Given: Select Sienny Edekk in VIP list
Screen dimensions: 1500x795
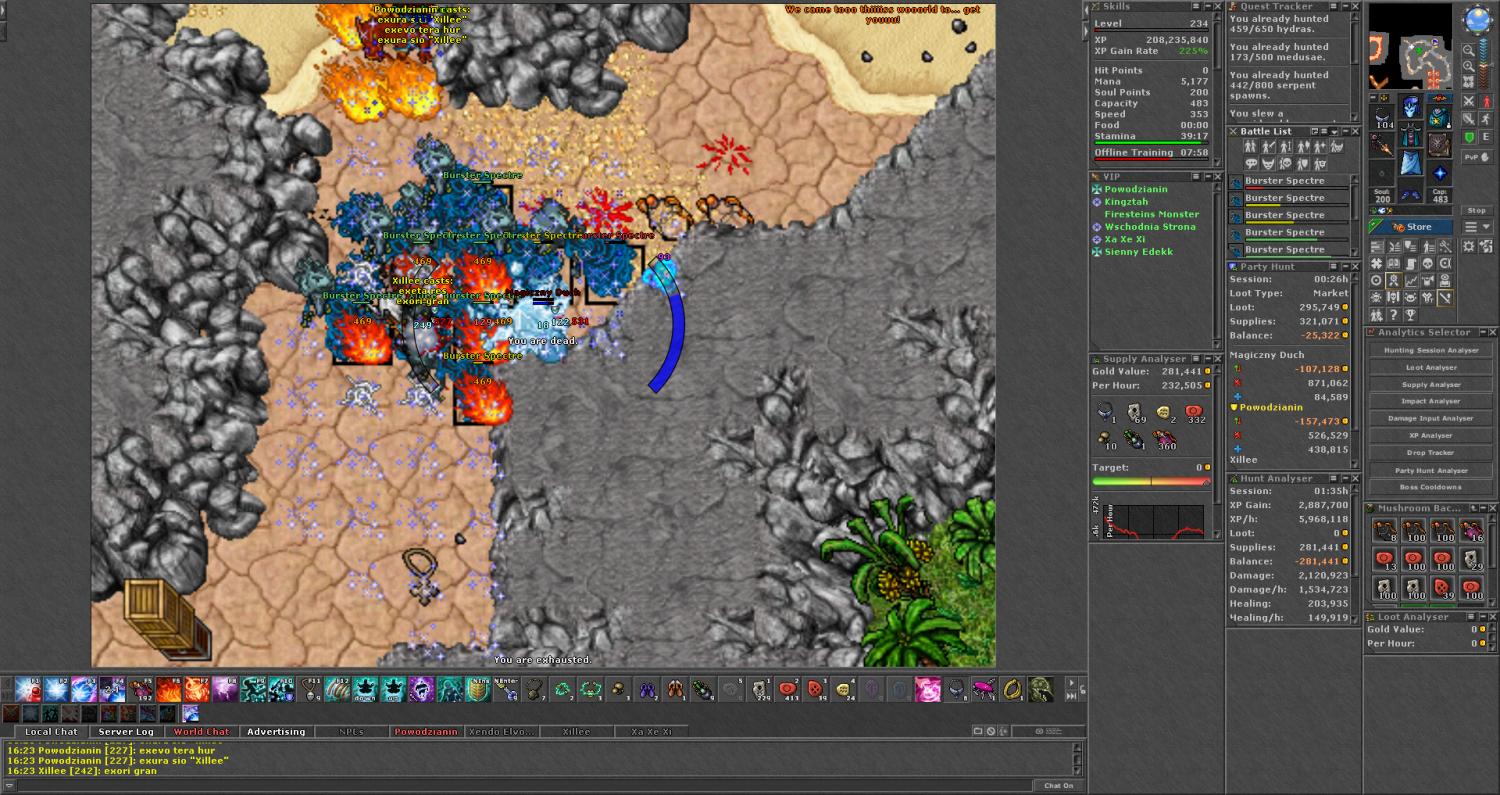Looking at the screenshot, I should click(1138, 252).
